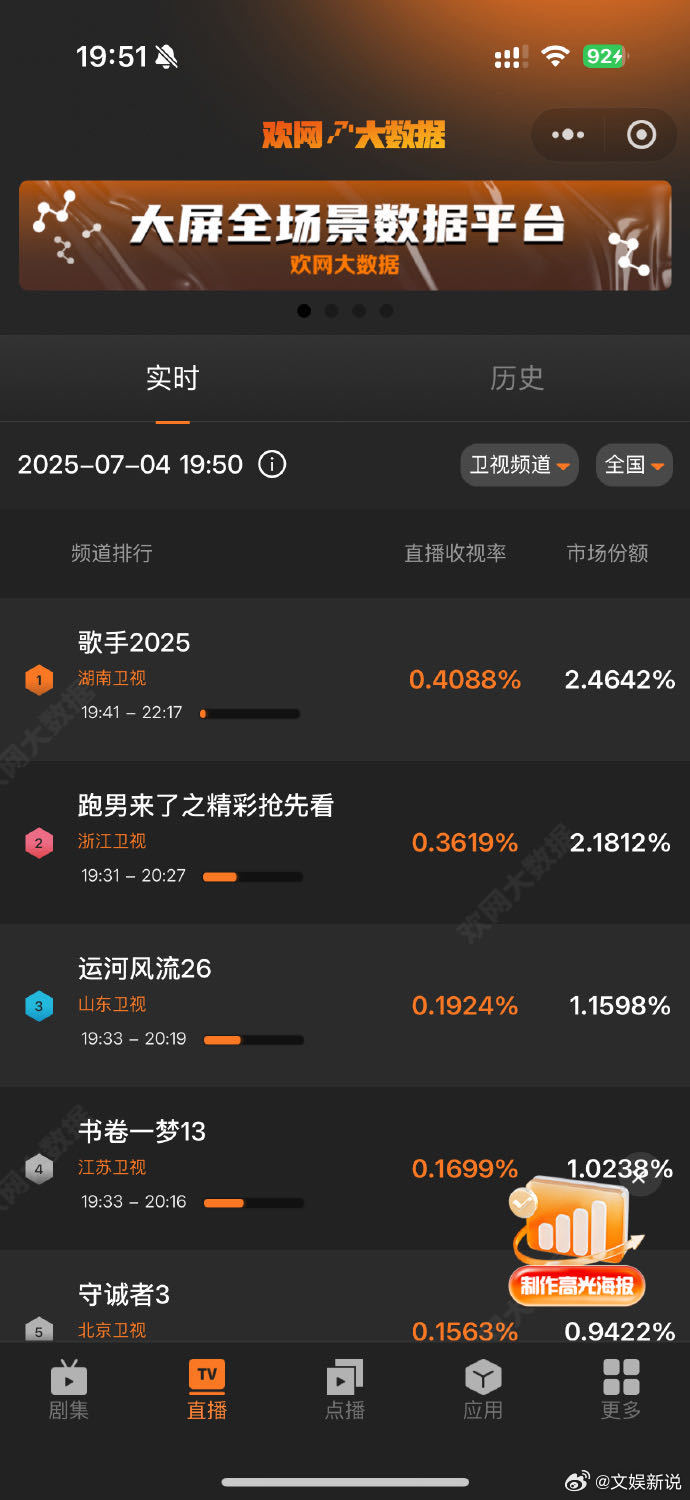This screenshot has width=690, height=1500.
Task: Switch to the 历史 tab
Action: [x=517, y=378]
